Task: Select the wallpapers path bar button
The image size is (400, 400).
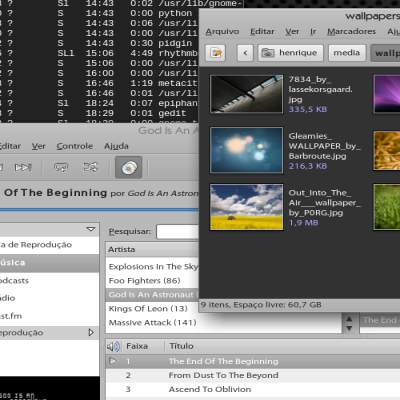Action: click(386, 53)
